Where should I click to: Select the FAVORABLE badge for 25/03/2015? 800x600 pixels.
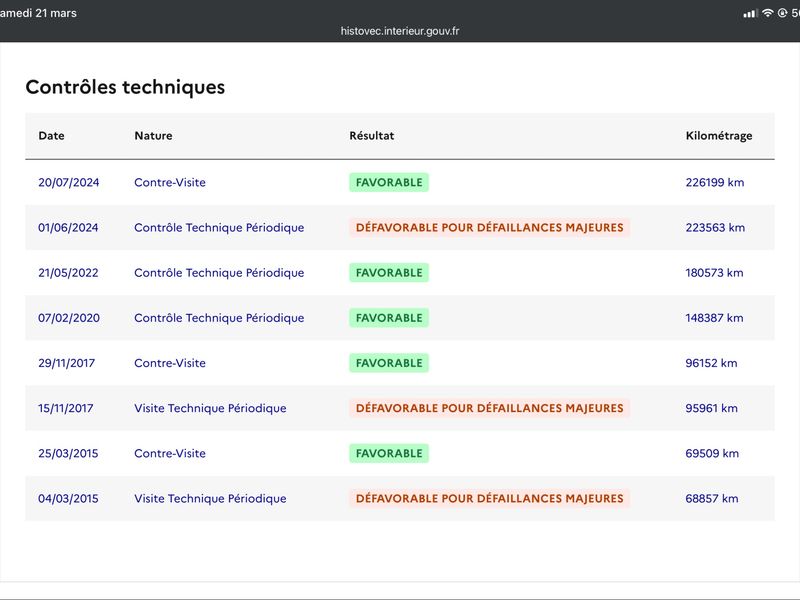tap(389, 453)
